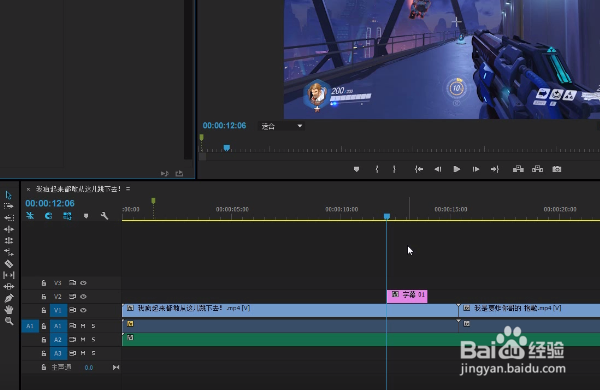Select the Razor tool in the toolbar
Image resolution: width=600 pixels, height=390 pixels.
pos(9,264)
